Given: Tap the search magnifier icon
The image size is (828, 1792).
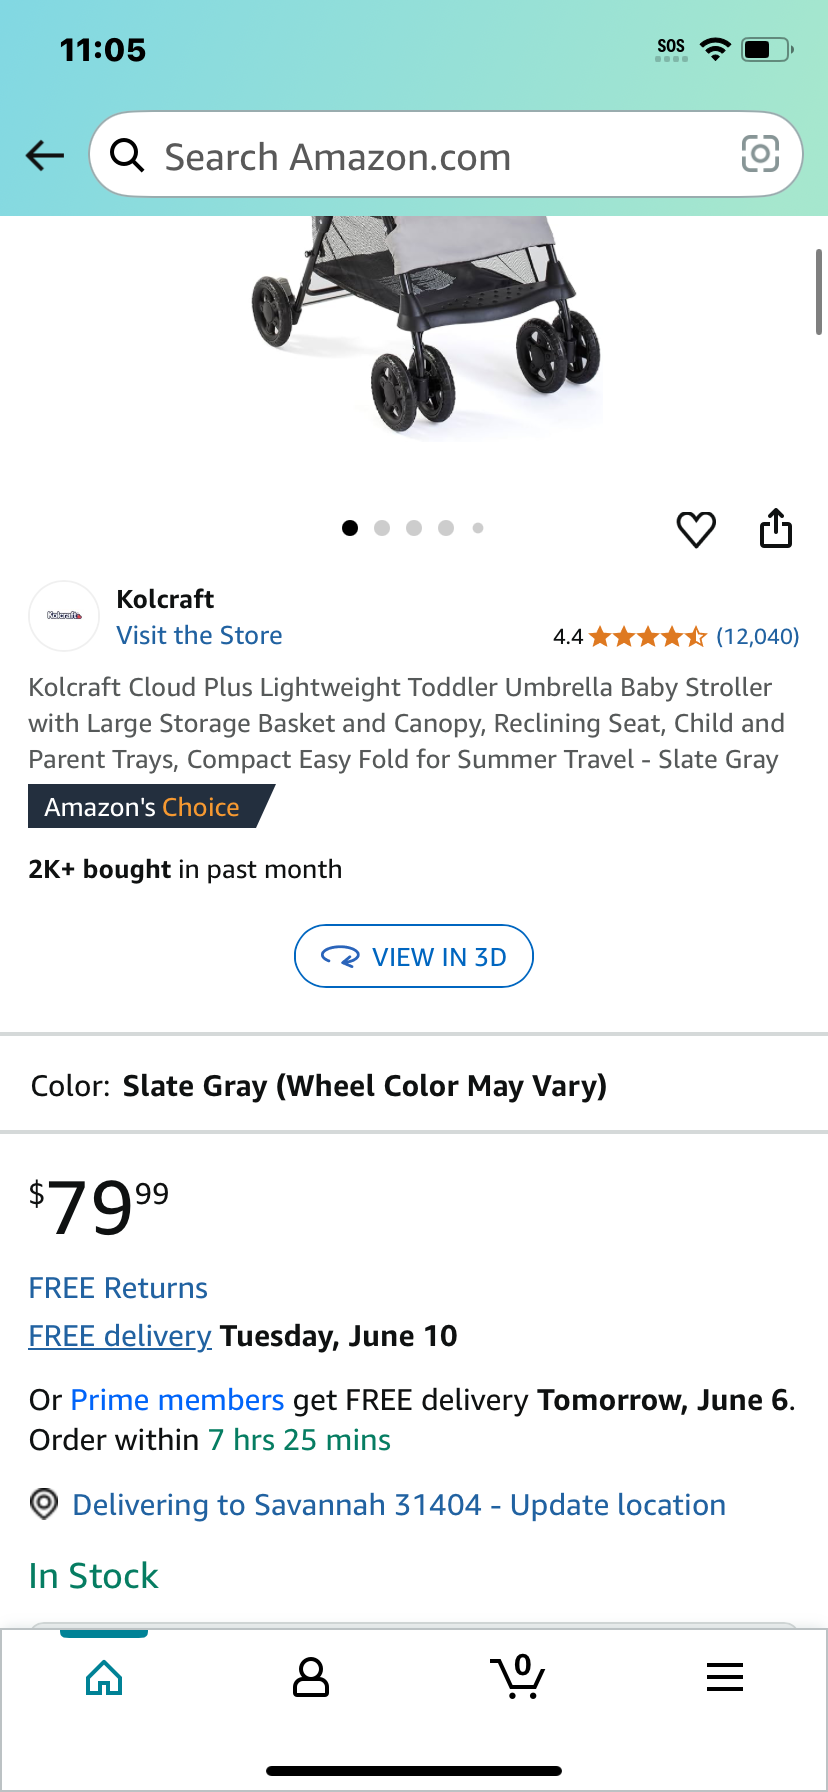Looking at the screenshot, I should coord(127,155).
